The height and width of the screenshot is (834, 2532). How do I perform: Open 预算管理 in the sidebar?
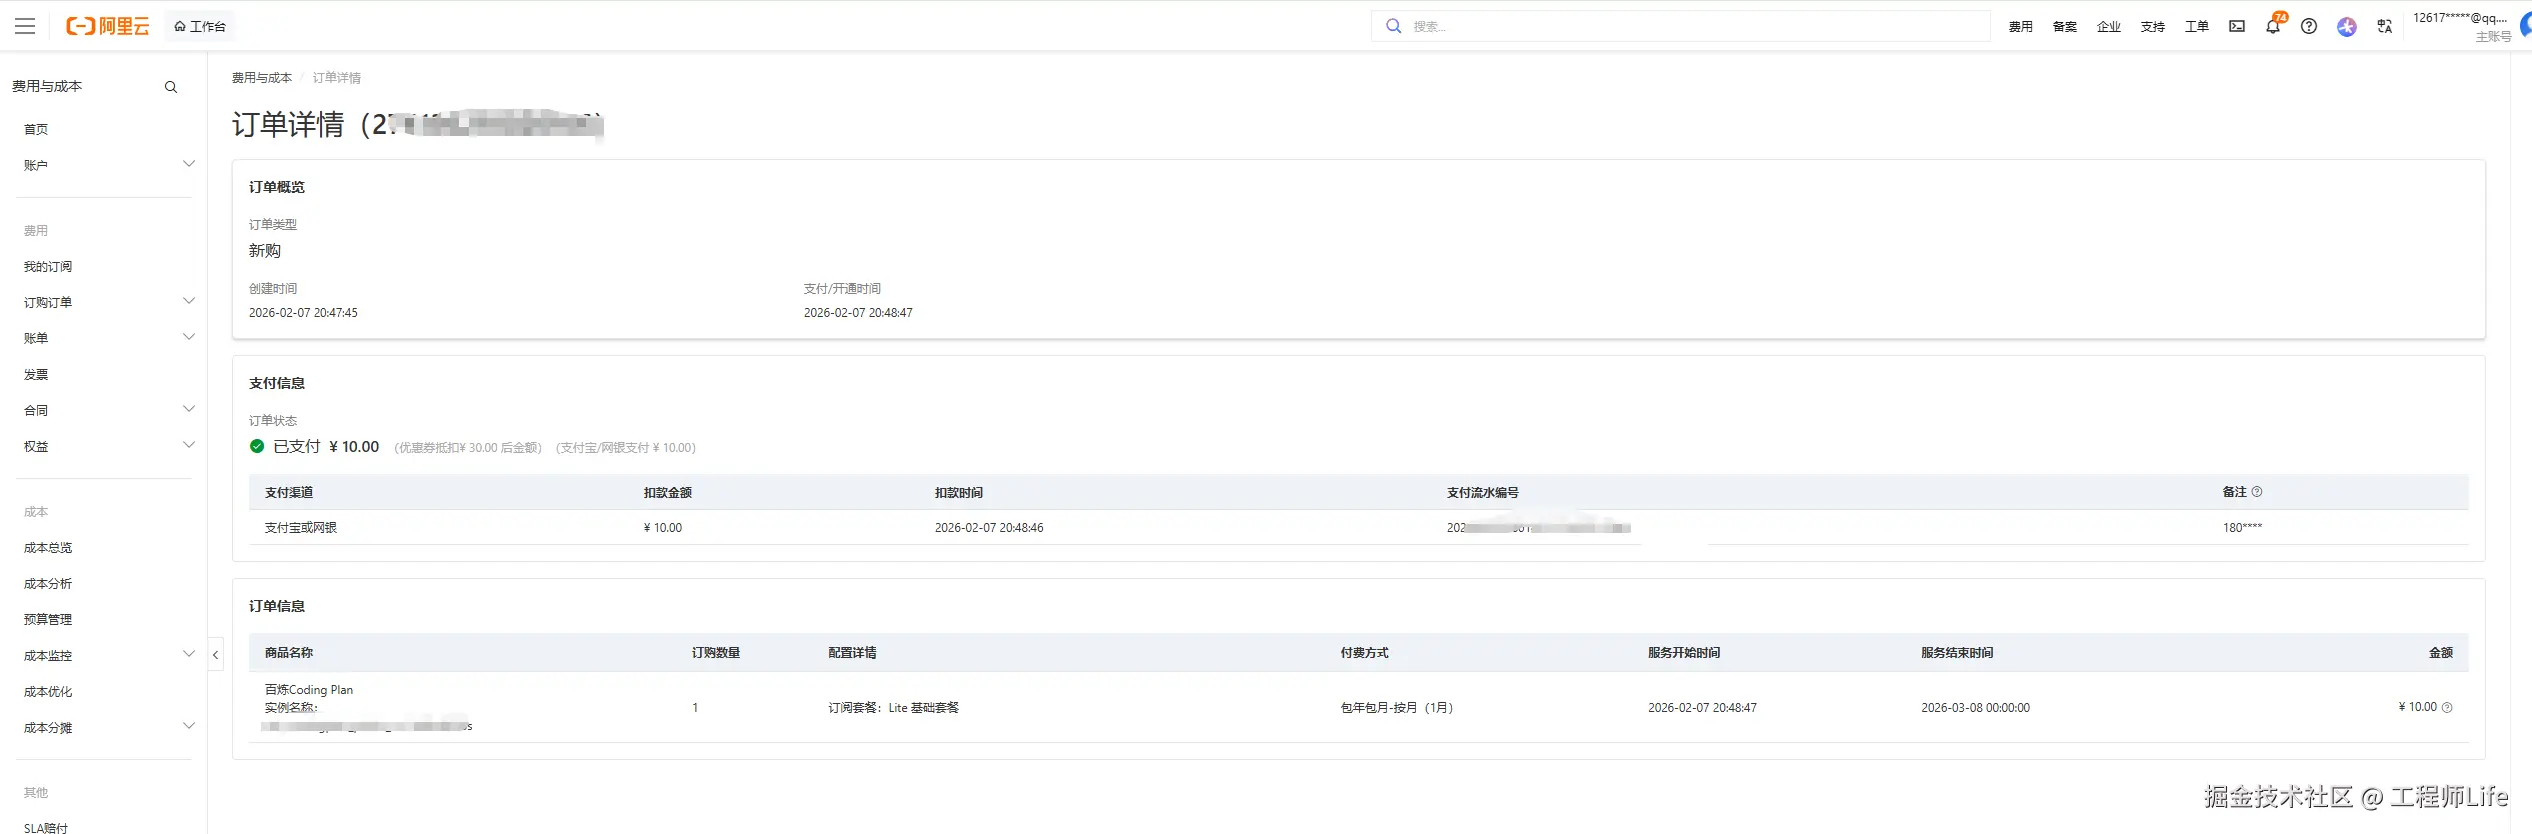point(48,619)
